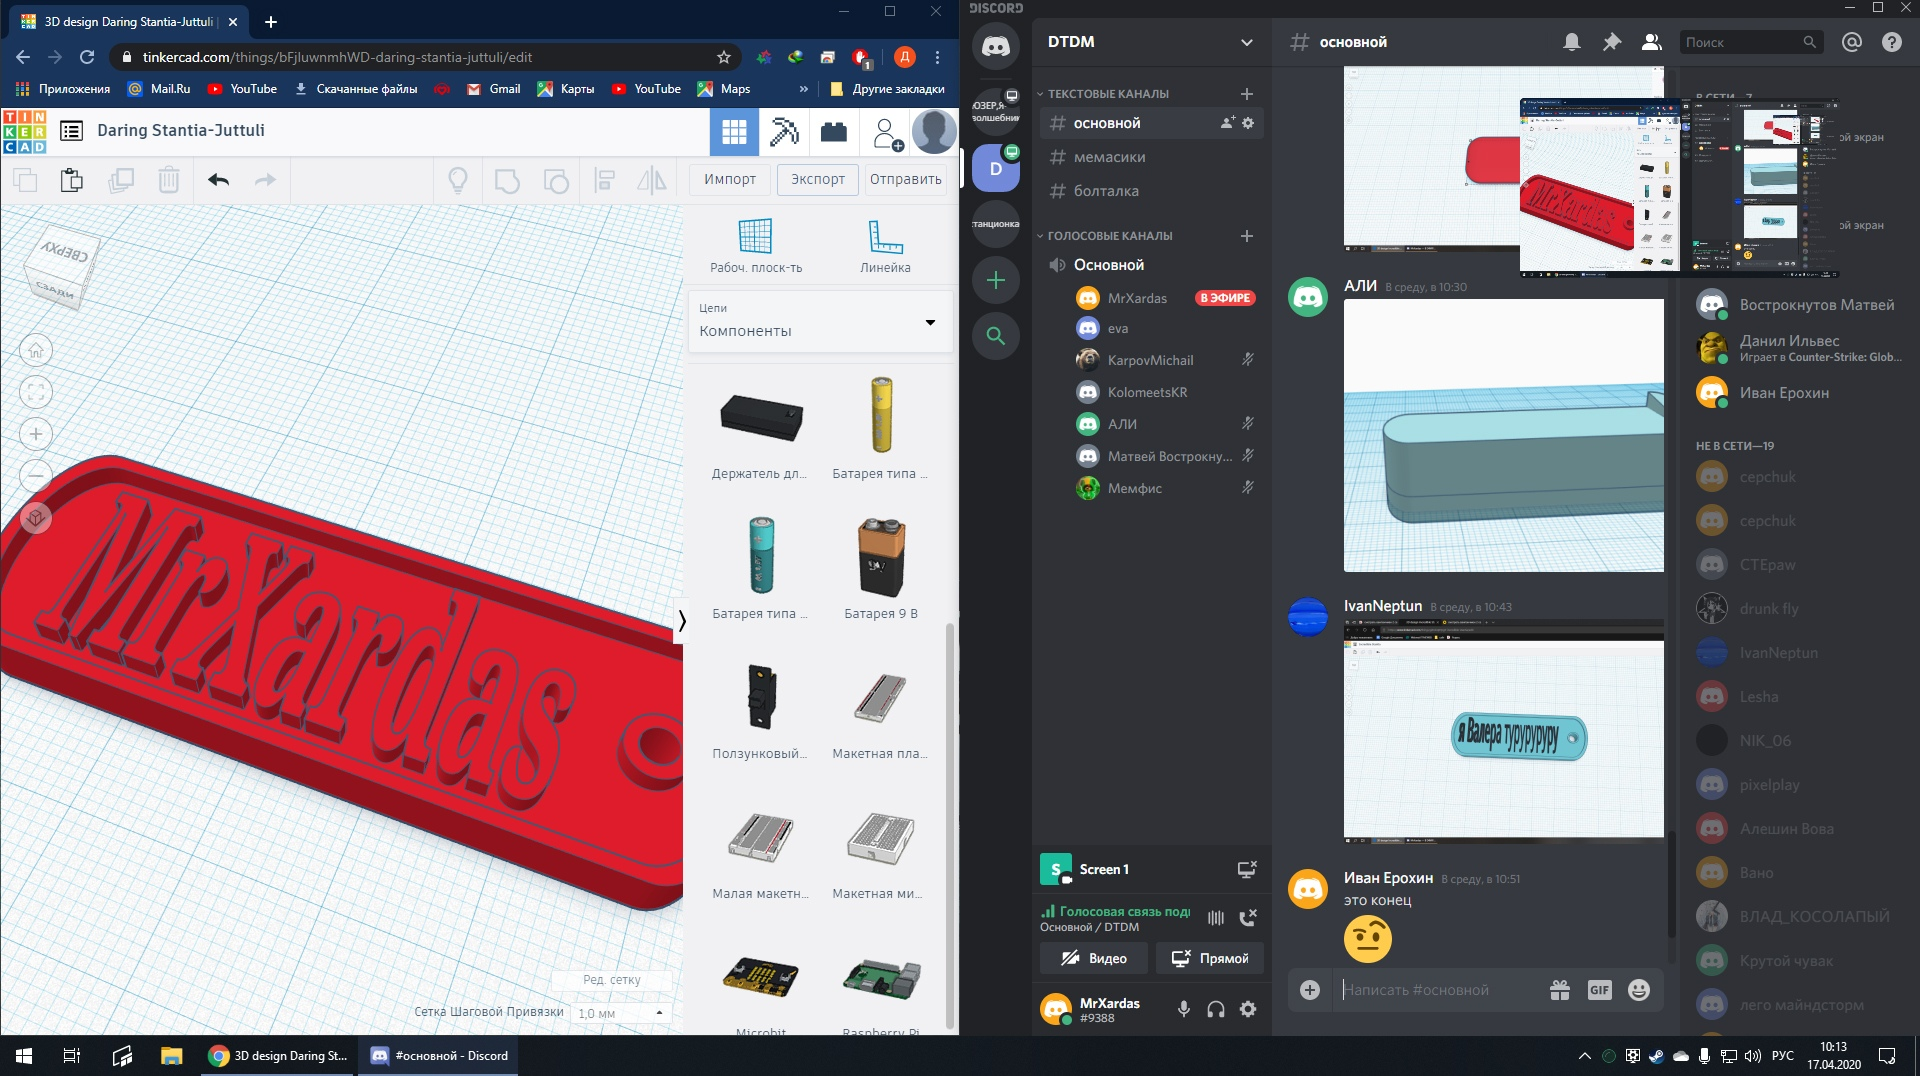Select Ruler tool

[885, 246]
